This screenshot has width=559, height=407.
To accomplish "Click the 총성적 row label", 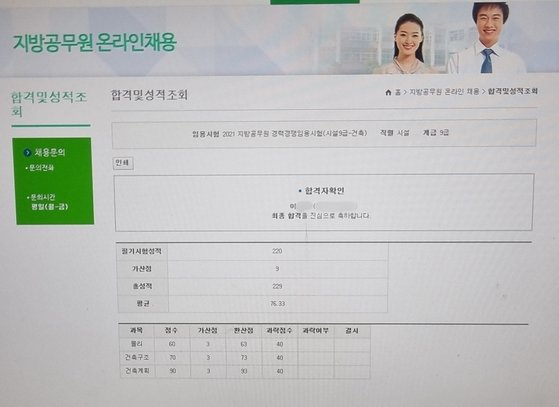I will (x=142, y=286).
